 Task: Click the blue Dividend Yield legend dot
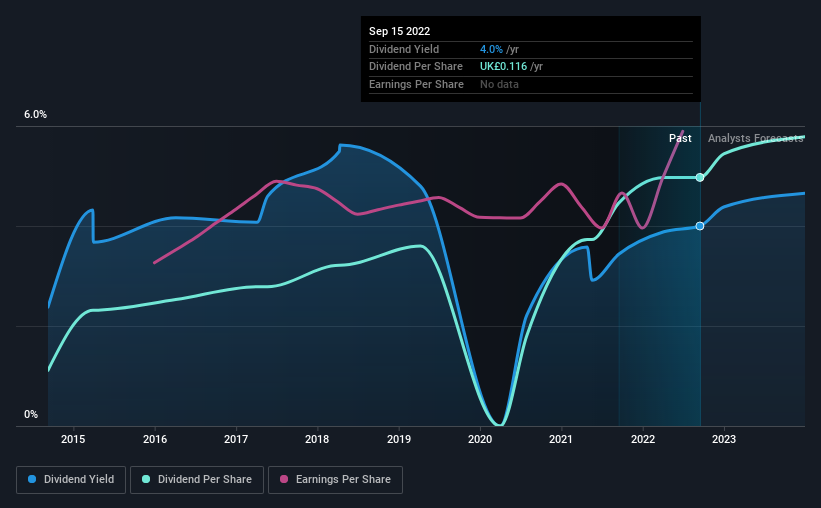[32, 479]
